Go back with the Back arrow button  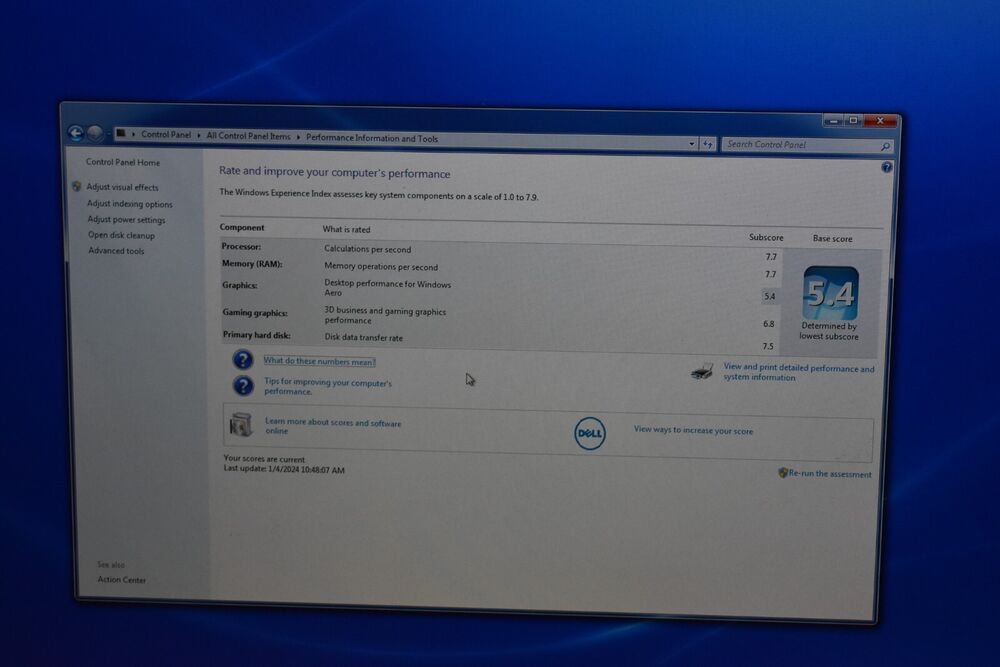tap(75, 133)
